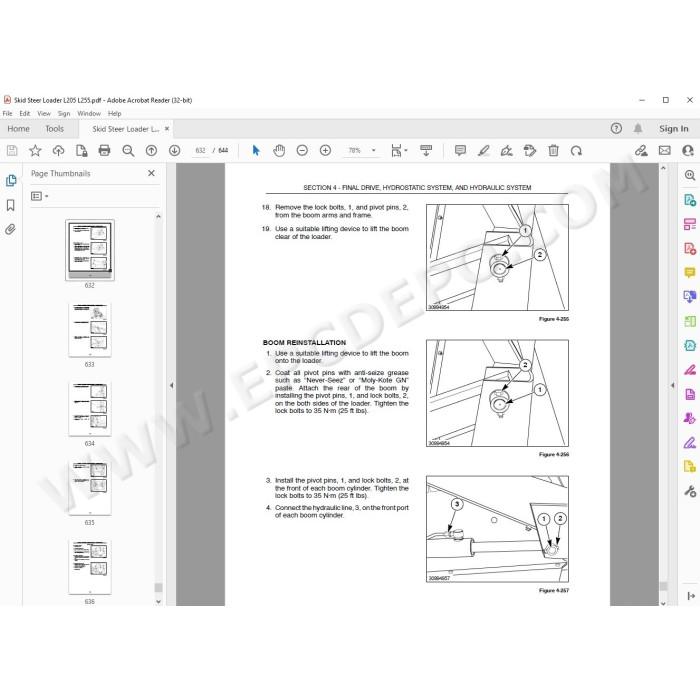Go to next page arrow

pos(175,151)
